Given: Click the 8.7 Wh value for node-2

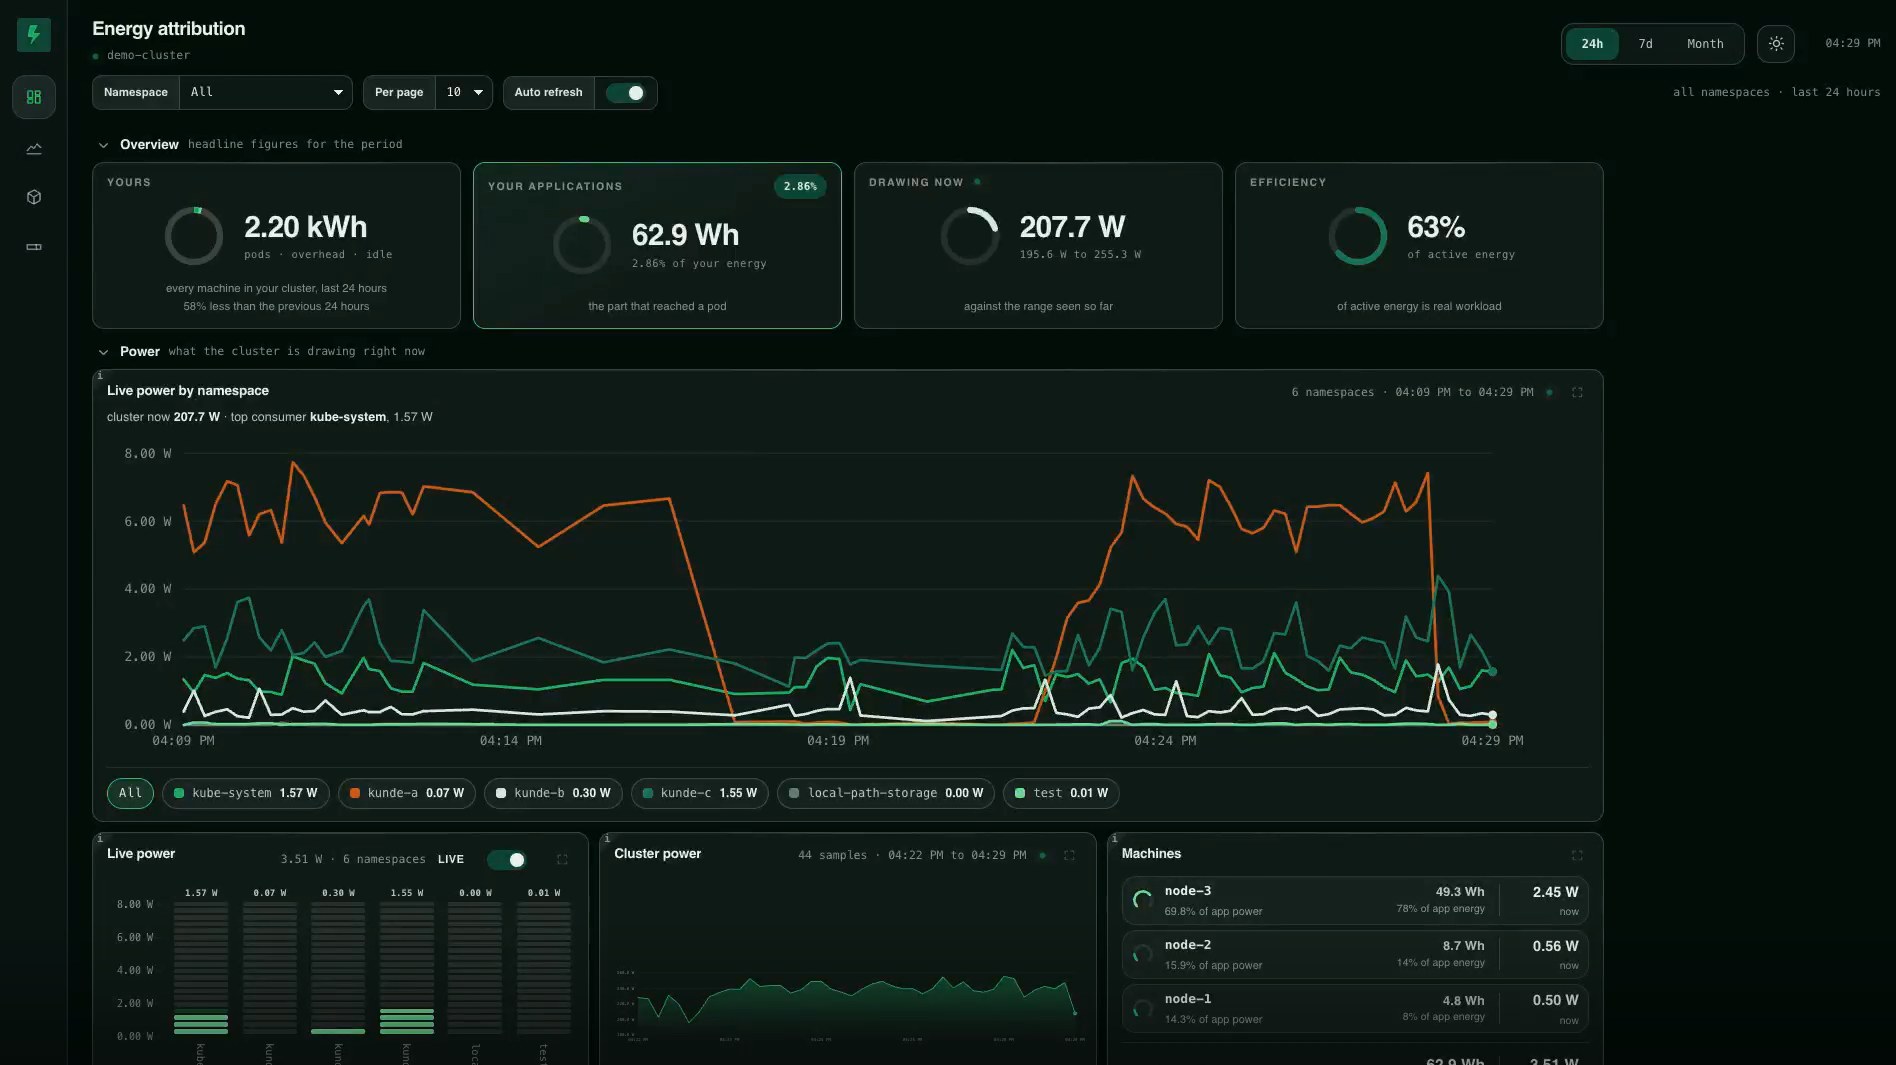Looking at the screenshot, I should click(x=1463, y=946).
